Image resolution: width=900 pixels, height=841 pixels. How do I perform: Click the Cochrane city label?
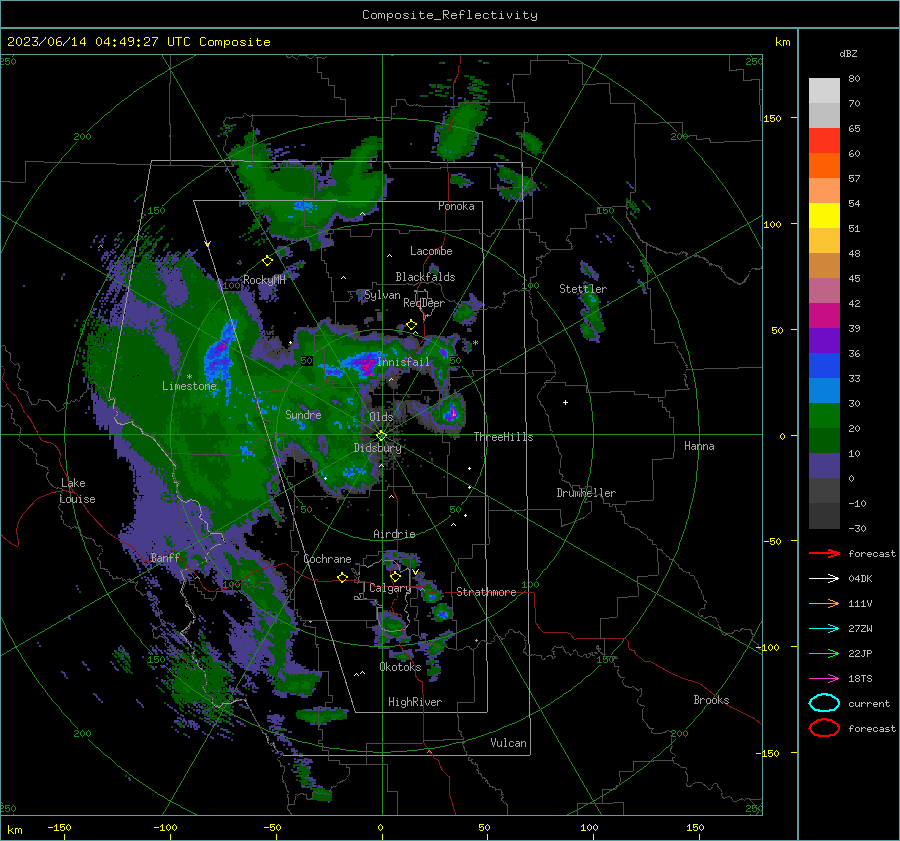pyautogui.click(x=327, y=559)
